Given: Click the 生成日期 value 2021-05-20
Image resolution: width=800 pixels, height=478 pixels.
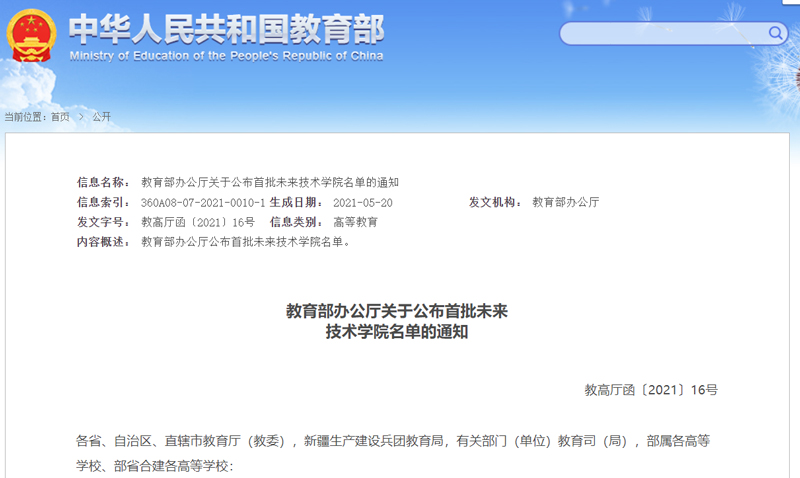Looking at the screenshot, I should tap(363, 203).
